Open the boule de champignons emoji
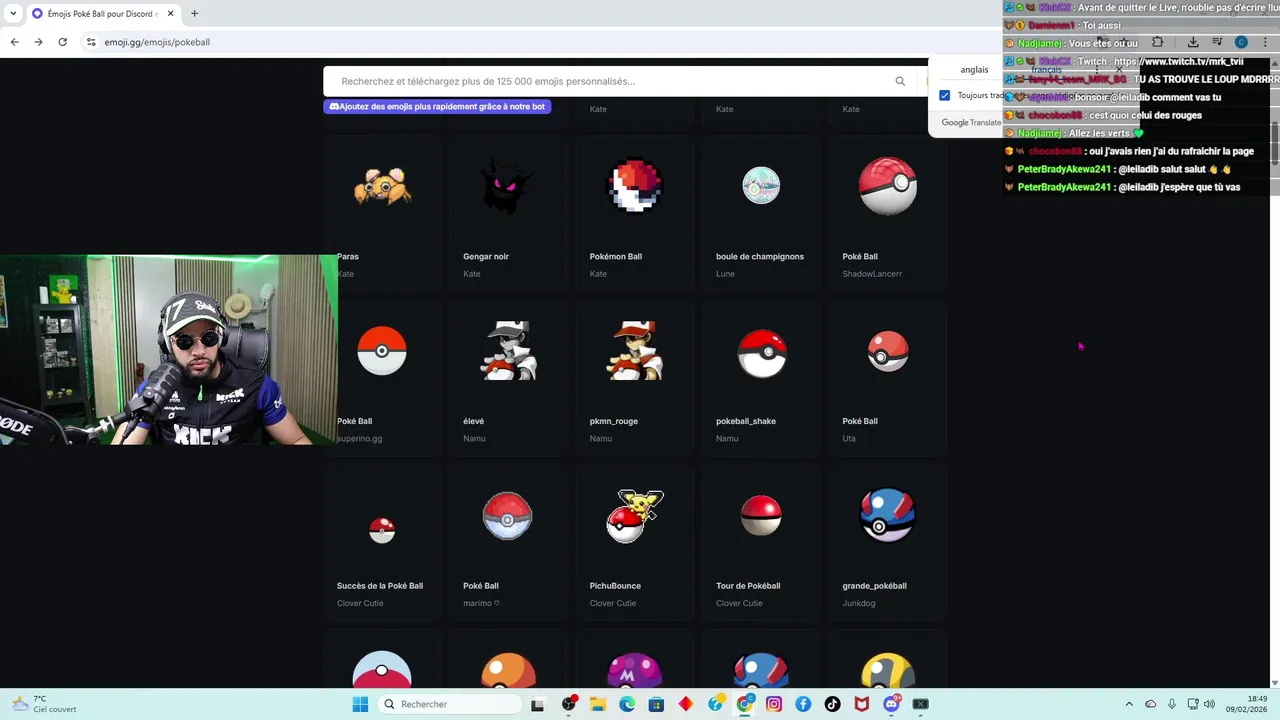The image size is (1280, 720). 761,186
